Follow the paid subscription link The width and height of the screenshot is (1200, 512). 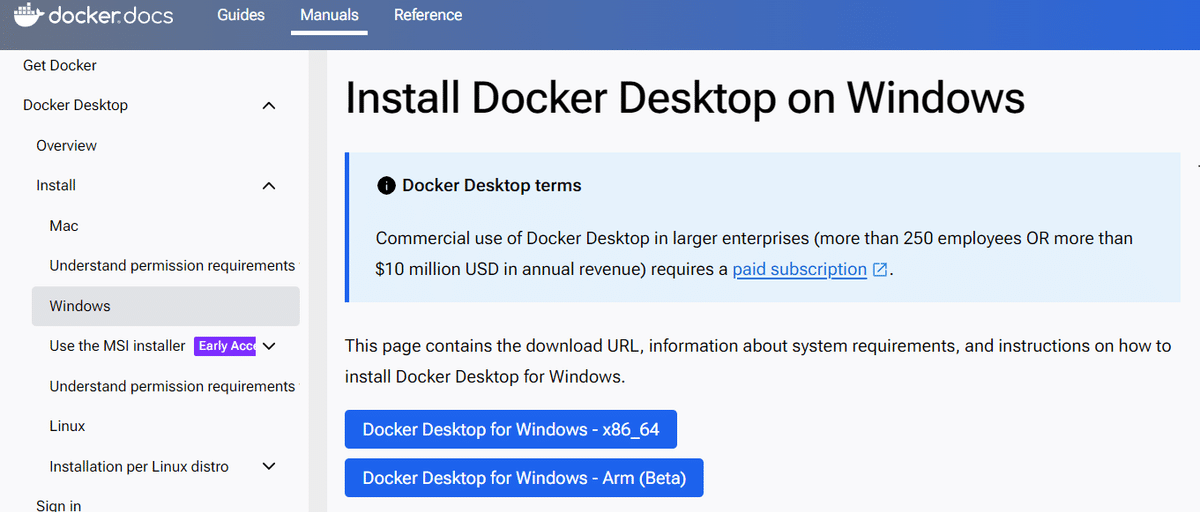[800, 269]
